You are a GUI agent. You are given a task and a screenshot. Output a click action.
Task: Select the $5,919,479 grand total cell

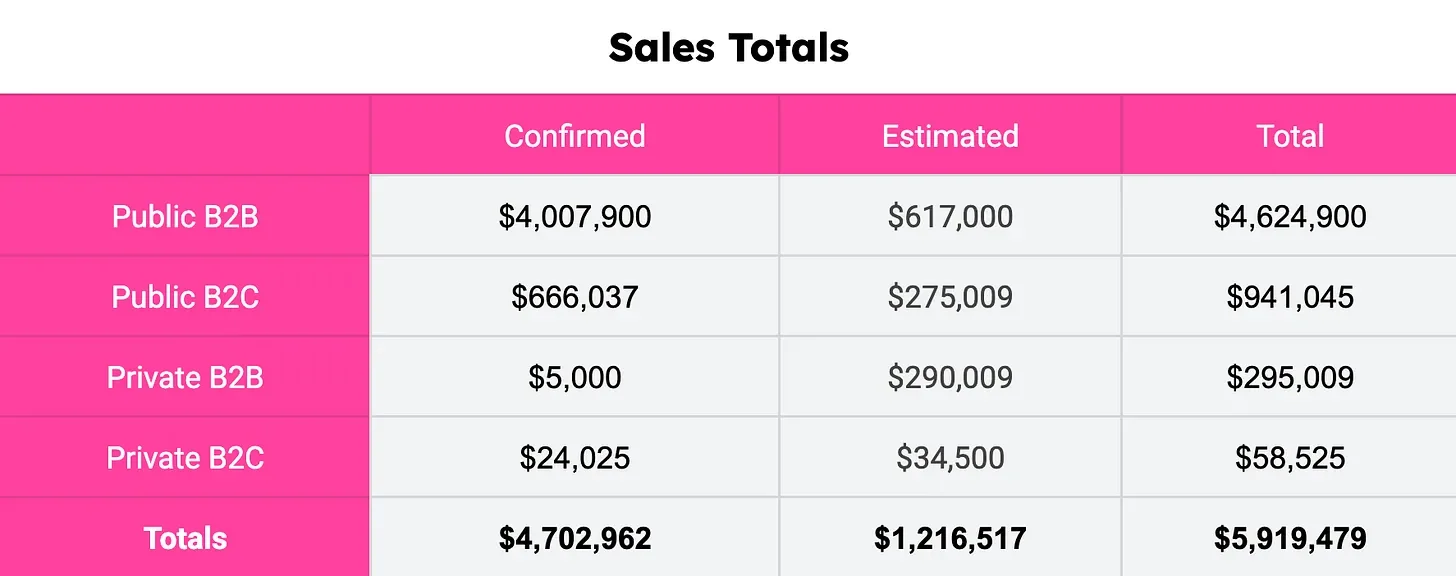tap(1290, 538)
